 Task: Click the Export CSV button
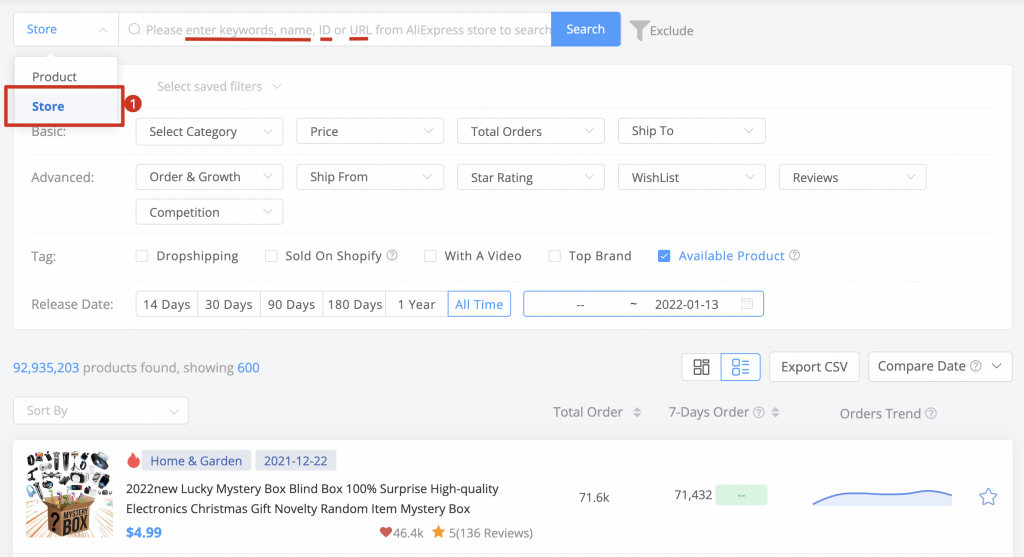[x=814, y=367]
